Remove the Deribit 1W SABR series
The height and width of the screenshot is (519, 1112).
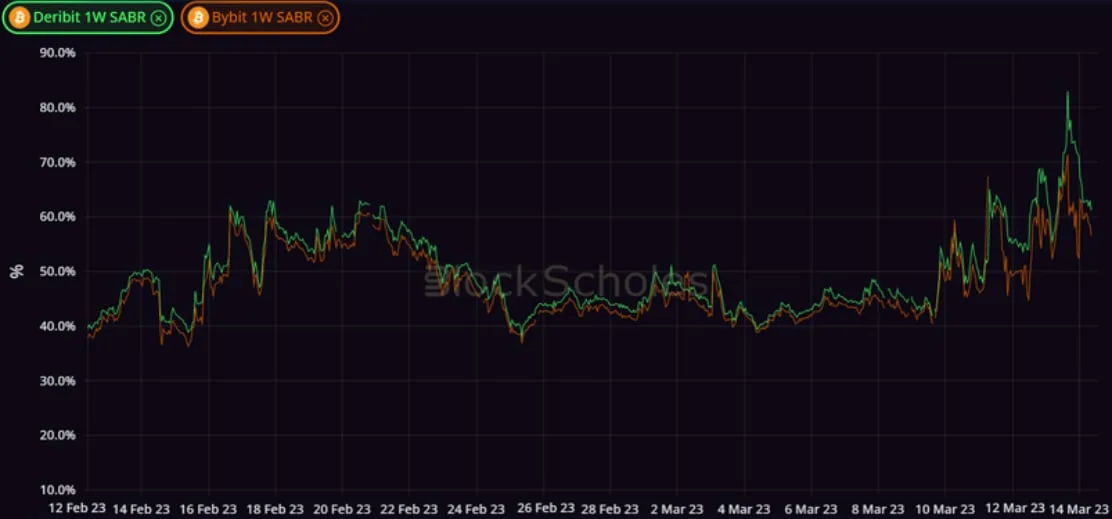coord(158,18)
